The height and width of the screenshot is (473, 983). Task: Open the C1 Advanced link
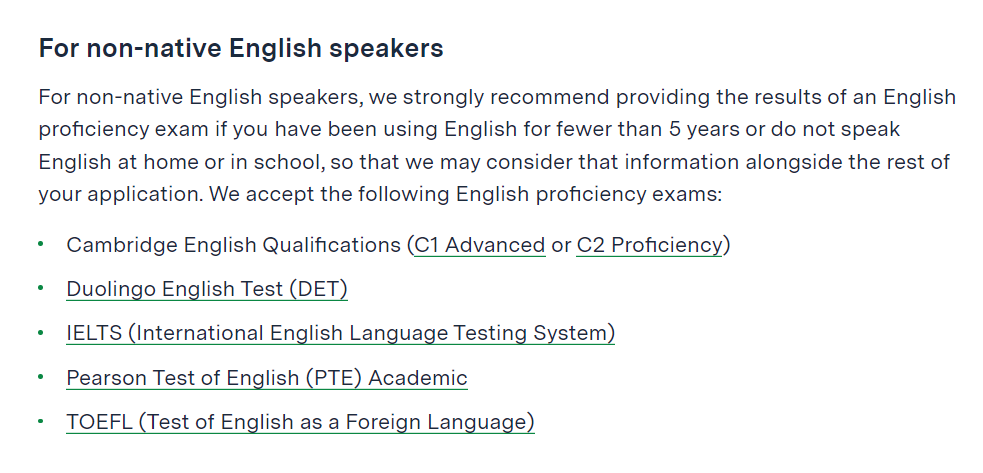tap(480, 245)
